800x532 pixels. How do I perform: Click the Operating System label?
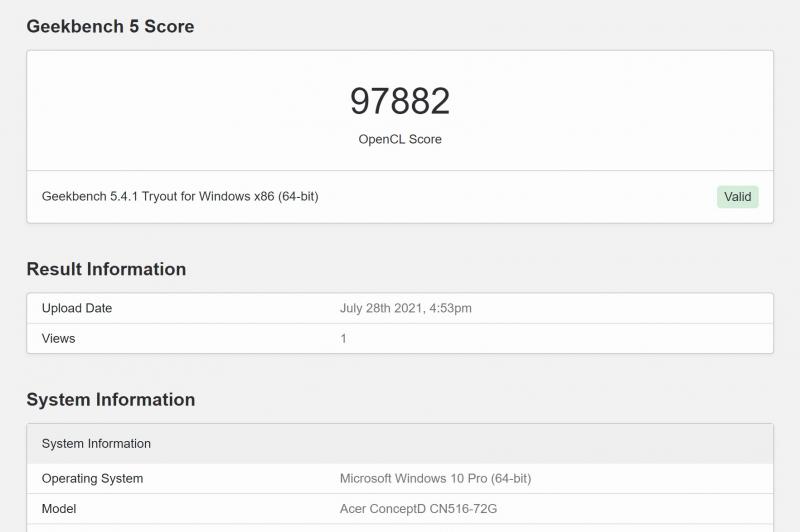pos(92,478)
